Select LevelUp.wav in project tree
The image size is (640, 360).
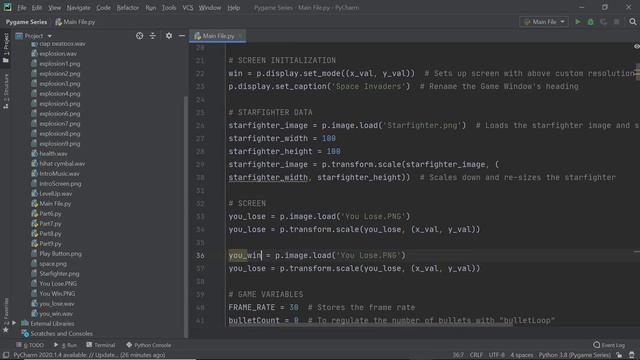point(56,193)
